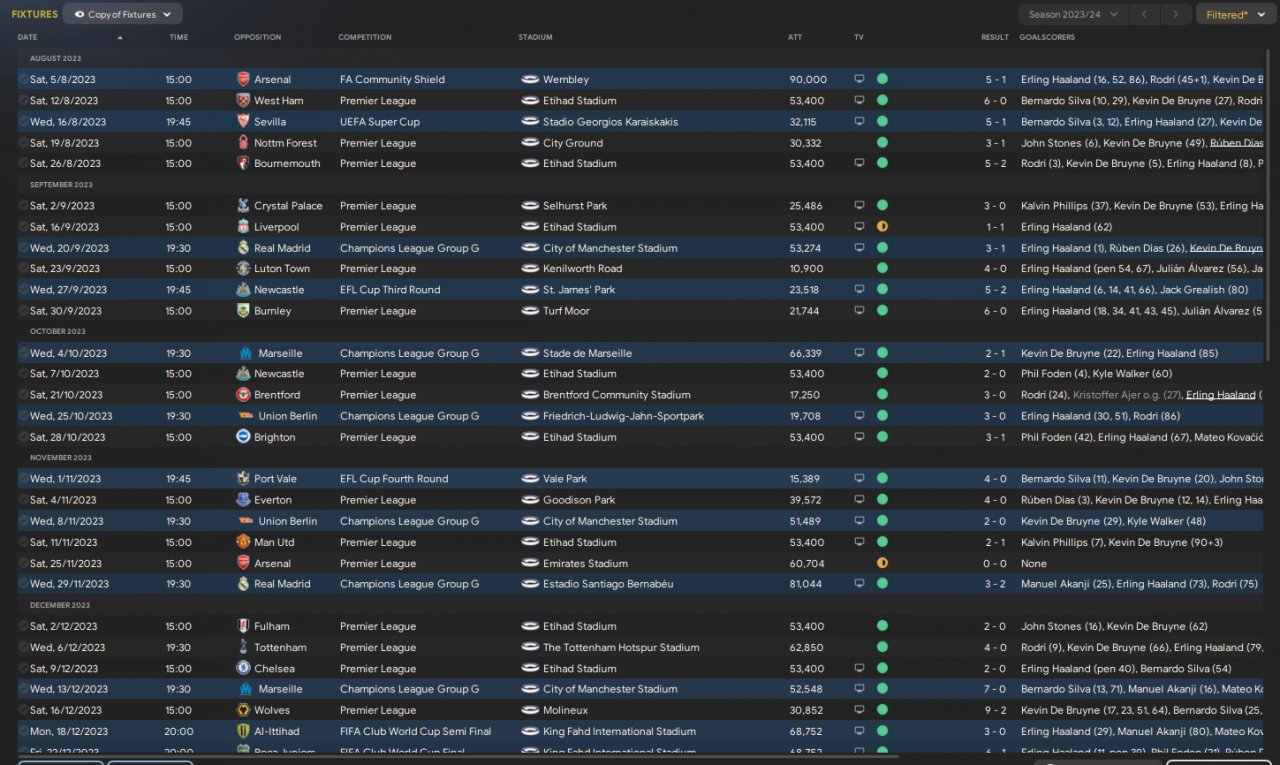The width and height of the screenshot is (1280, 765).
Task: Click the stadium icon beside Goodison Park
Action: (530, 500)
